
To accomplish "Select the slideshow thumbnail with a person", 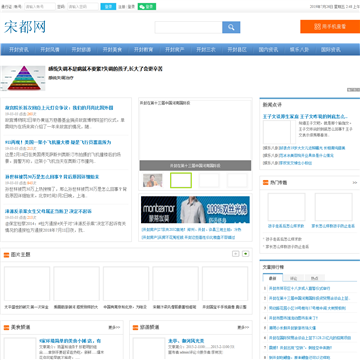I will 153,180.
